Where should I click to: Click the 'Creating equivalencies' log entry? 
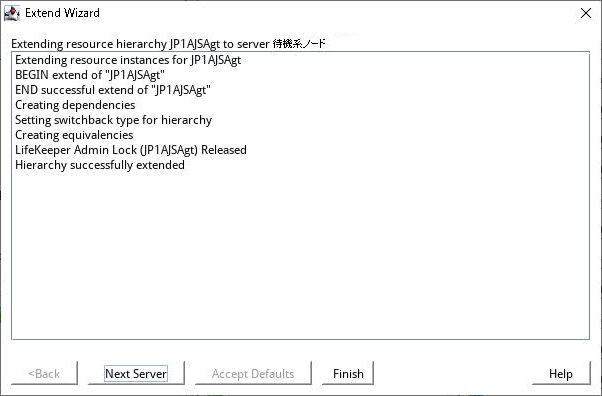74,135
